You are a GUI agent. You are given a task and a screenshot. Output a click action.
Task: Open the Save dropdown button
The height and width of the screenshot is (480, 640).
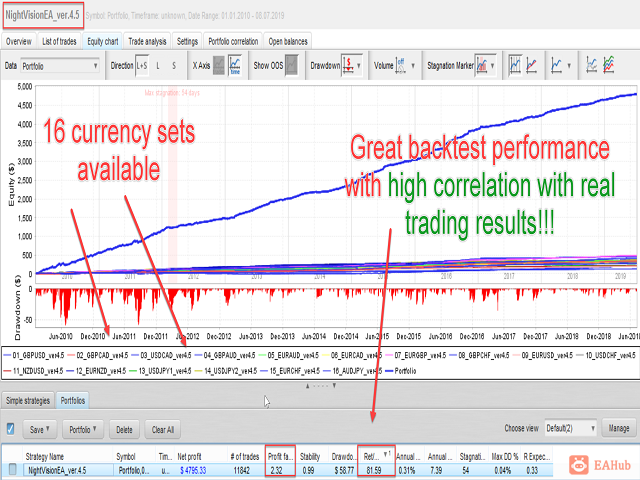pyautogui.click(x=40, y=429)
